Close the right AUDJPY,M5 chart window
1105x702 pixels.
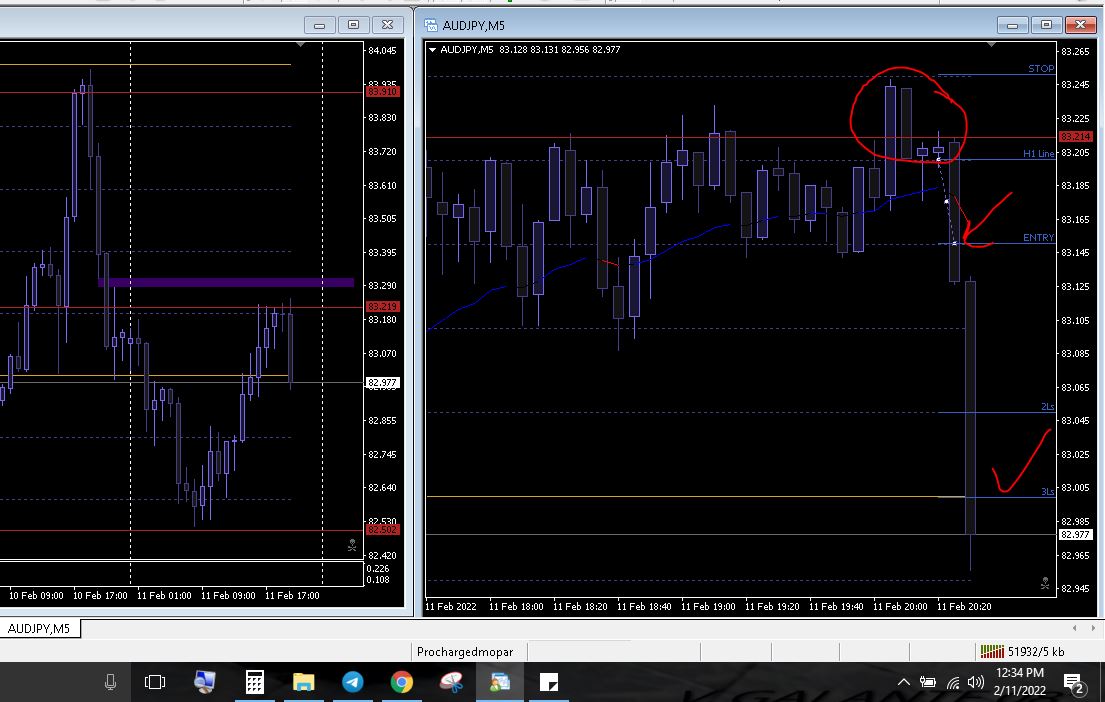[1080, 25]
